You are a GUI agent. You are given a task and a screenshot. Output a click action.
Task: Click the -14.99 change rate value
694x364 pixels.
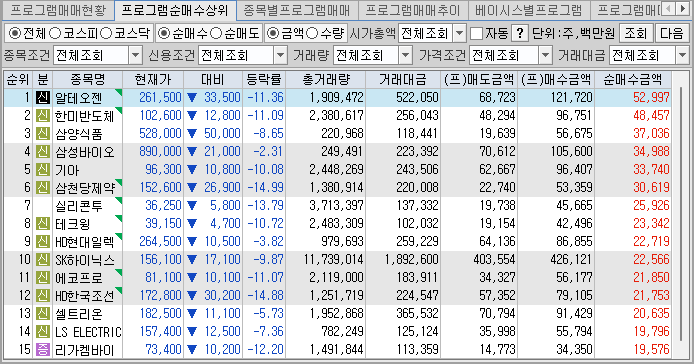266,187
